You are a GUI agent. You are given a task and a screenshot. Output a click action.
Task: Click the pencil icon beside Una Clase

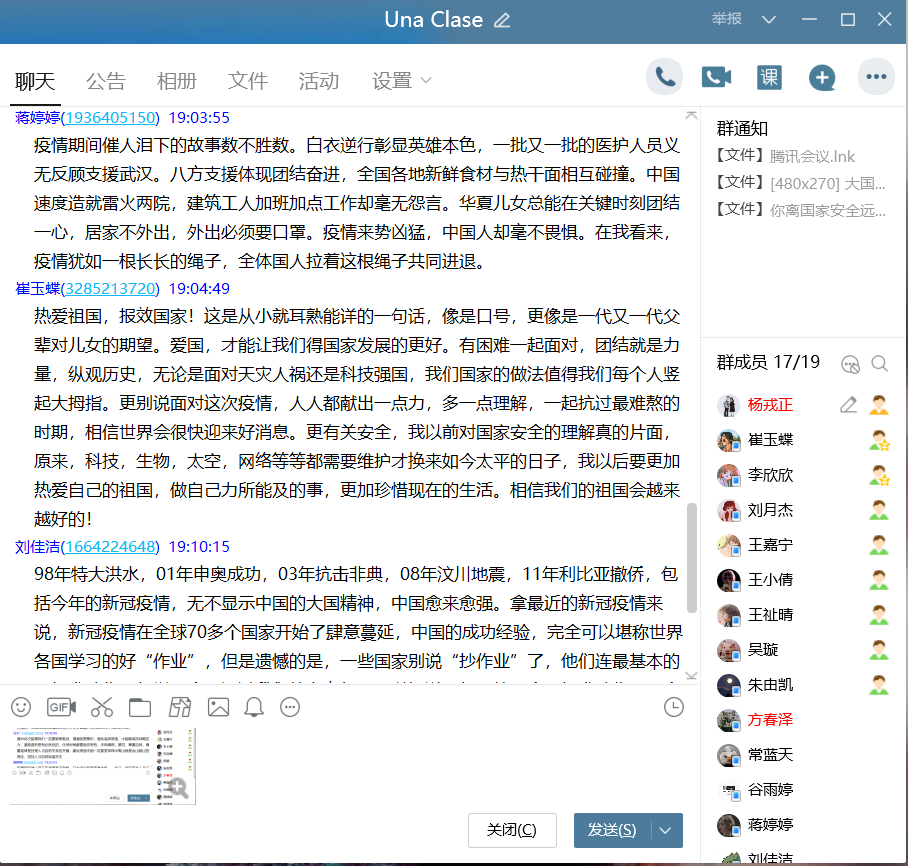(502, 21)
